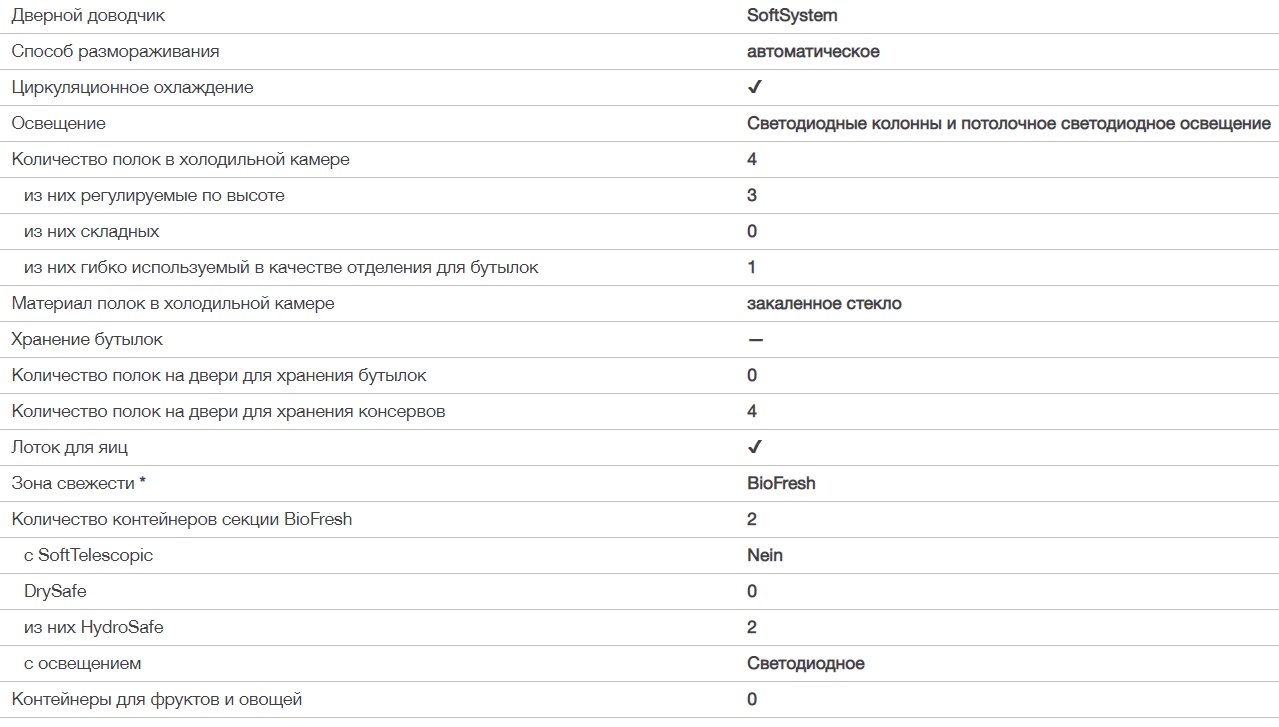Click the checkmark next to Лоток для яиц
The height and width of the screenshot is (727, 1279).
coord(755,447)
